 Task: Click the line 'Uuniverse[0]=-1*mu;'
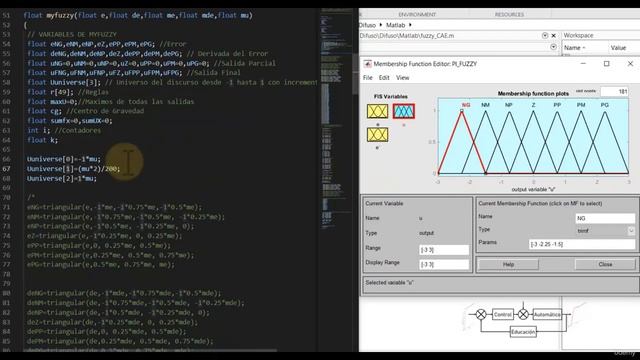[64, 159]
